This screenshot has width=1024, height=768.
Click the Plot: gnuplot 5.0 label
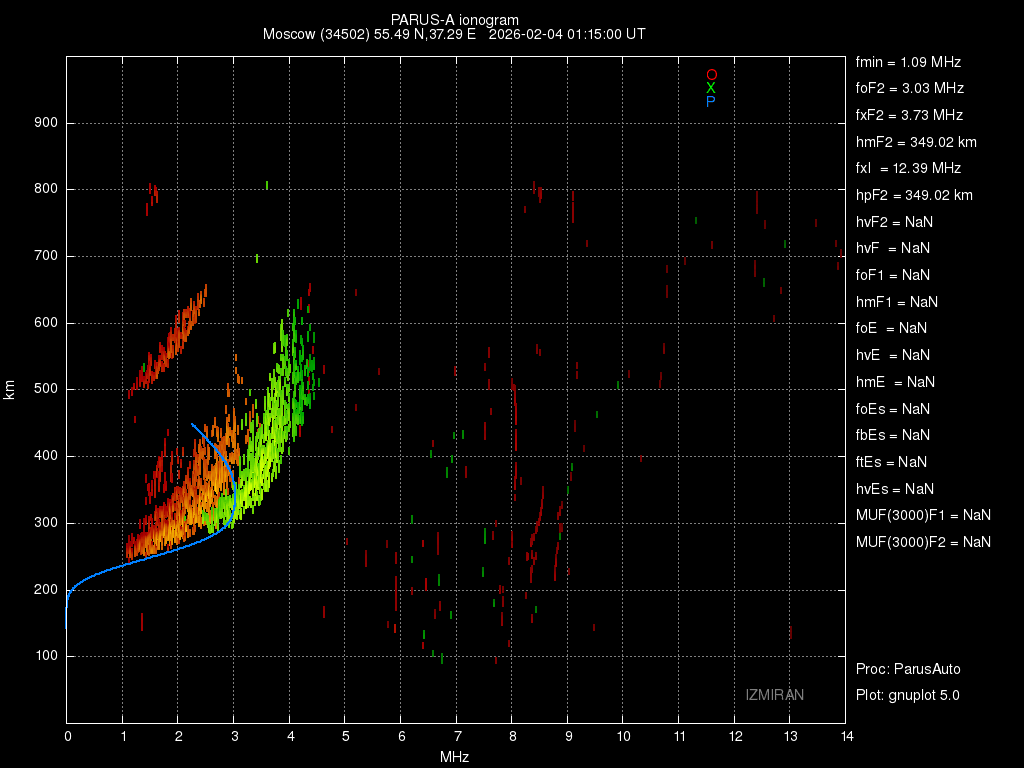908,695
